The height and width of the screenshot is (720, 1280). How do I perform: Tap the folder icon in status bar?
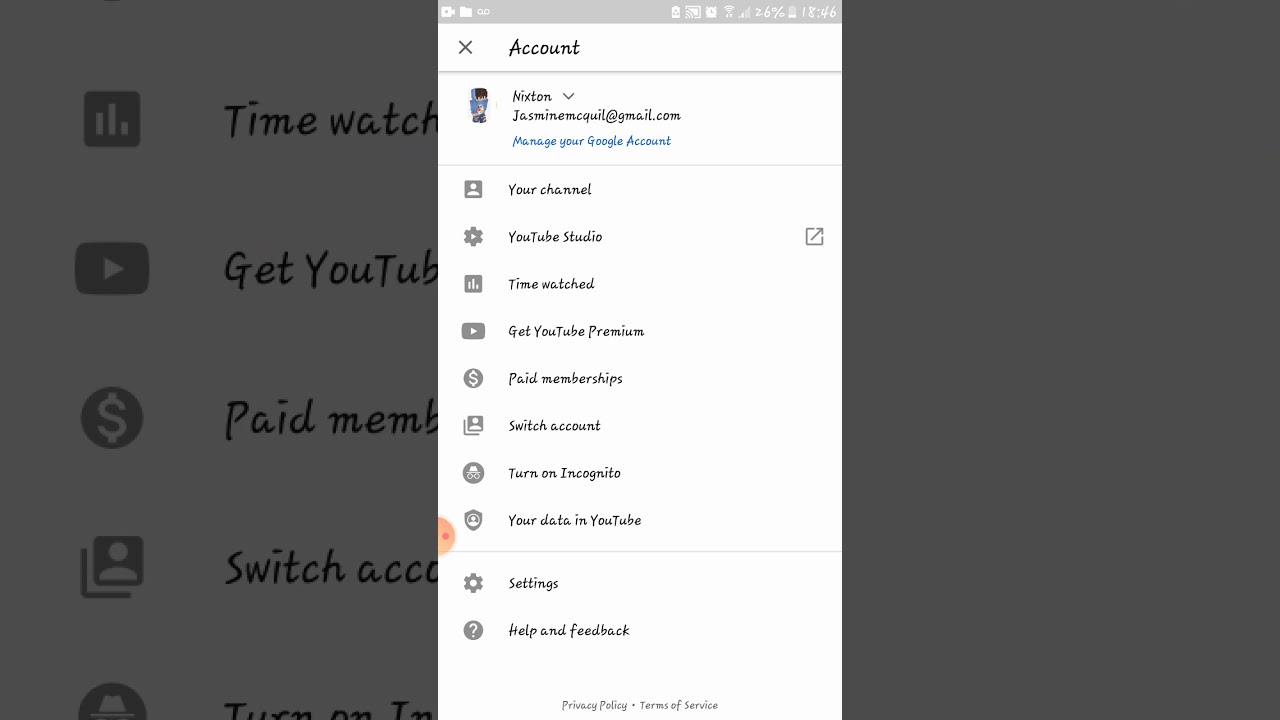pyautogui.click(x=466, y=12)
